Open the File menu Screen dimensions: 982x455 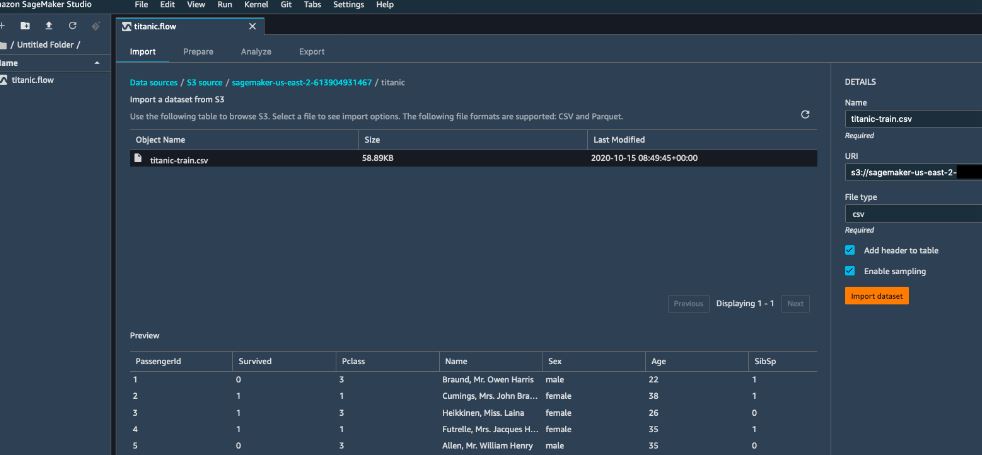pos(142,4)
